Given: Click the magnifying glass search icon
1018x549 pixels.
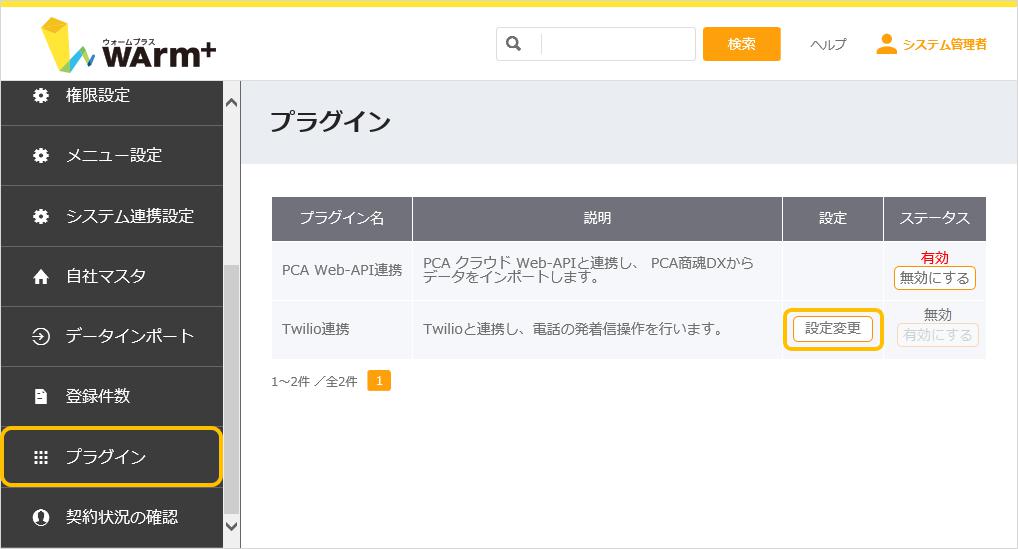Looking at the screenshot, I should pyautogui.click(x=514, y=43).
